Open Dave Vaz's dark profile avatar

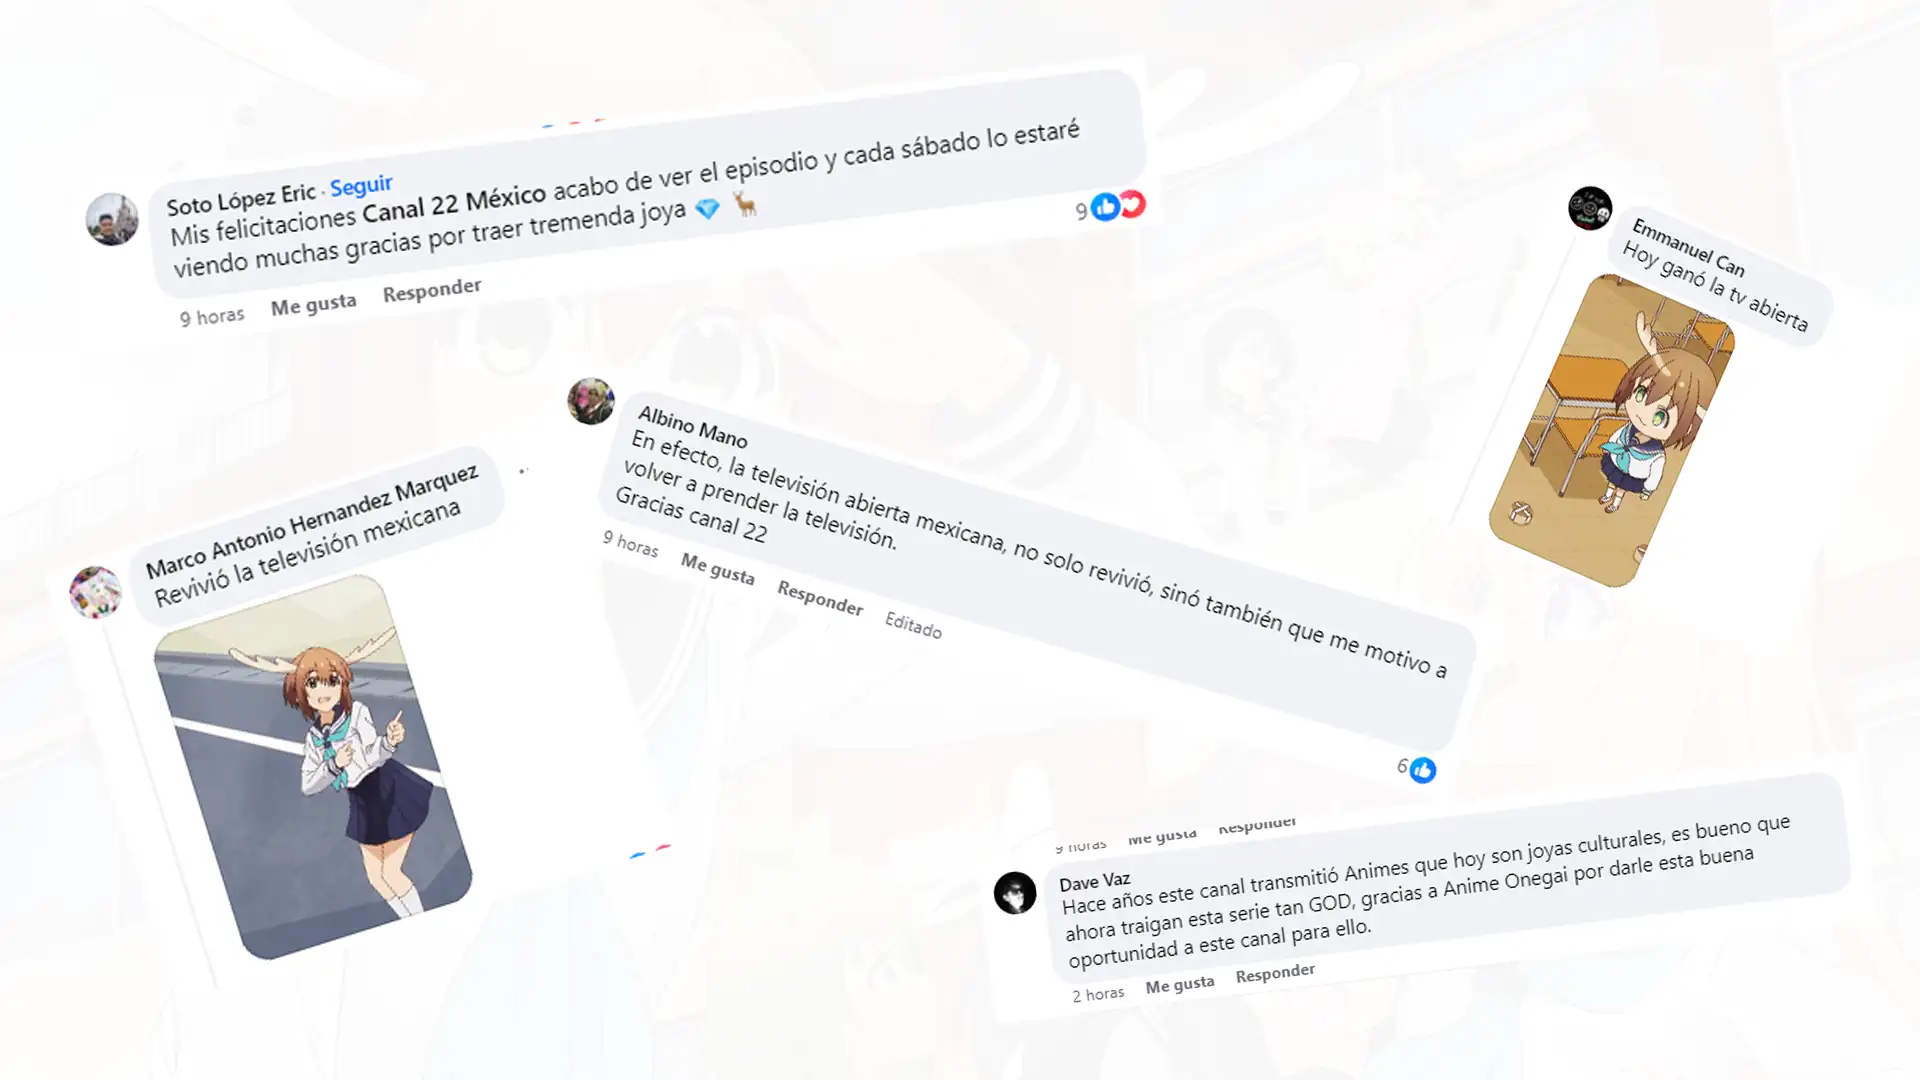1015,892
